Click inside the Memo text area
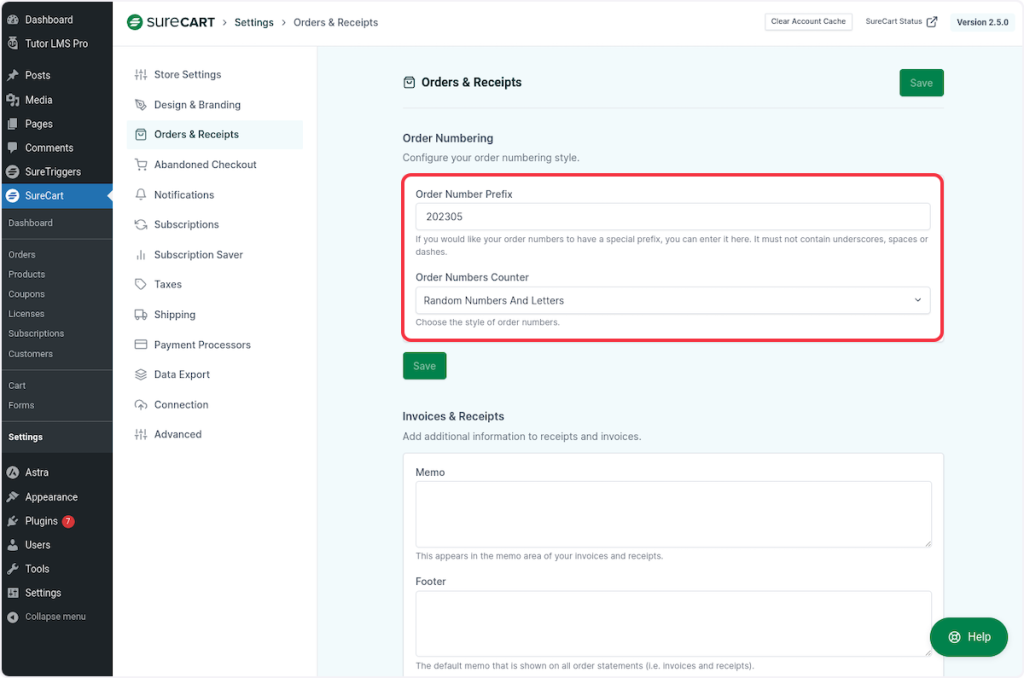The width and height of the screenshot is (1024, 678). coord(672,514)
